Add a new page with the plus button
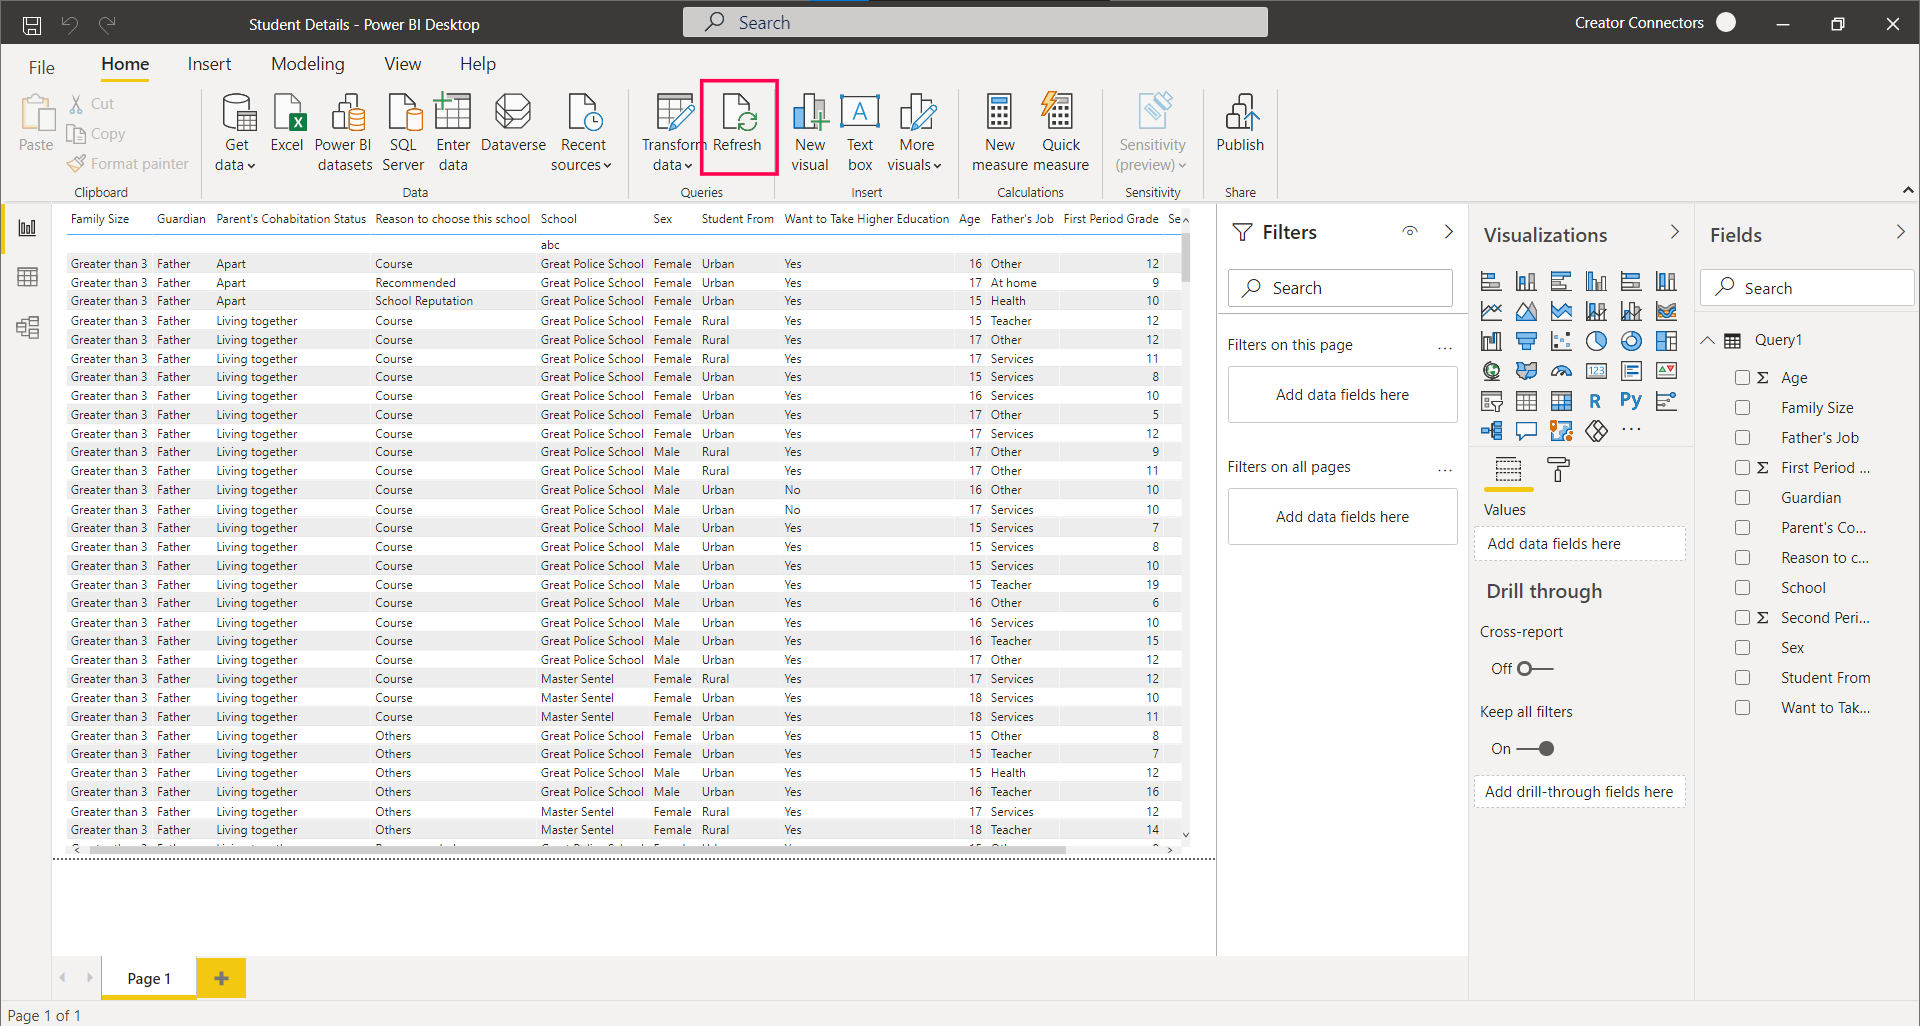 pyautogui.click(x=221, y=978)
